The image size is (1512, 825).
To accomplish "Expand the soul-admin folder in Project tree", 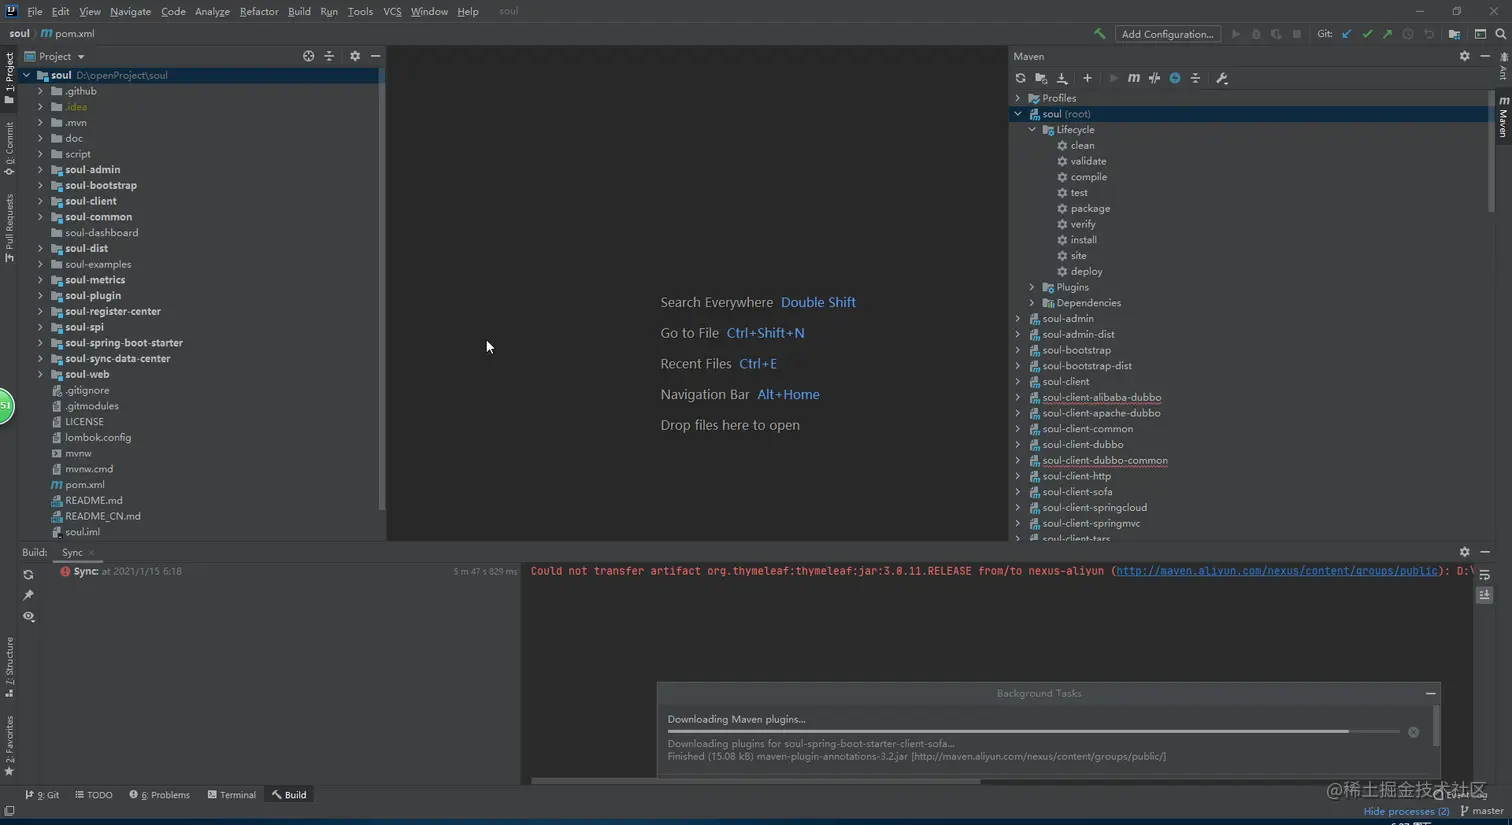I will (x=40, y=170).
